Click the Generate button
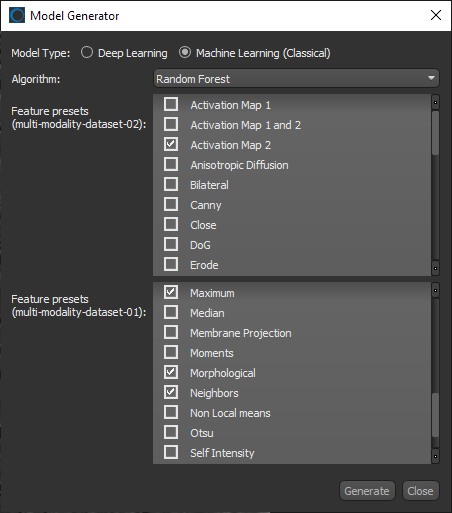 [x=367, y=491]
